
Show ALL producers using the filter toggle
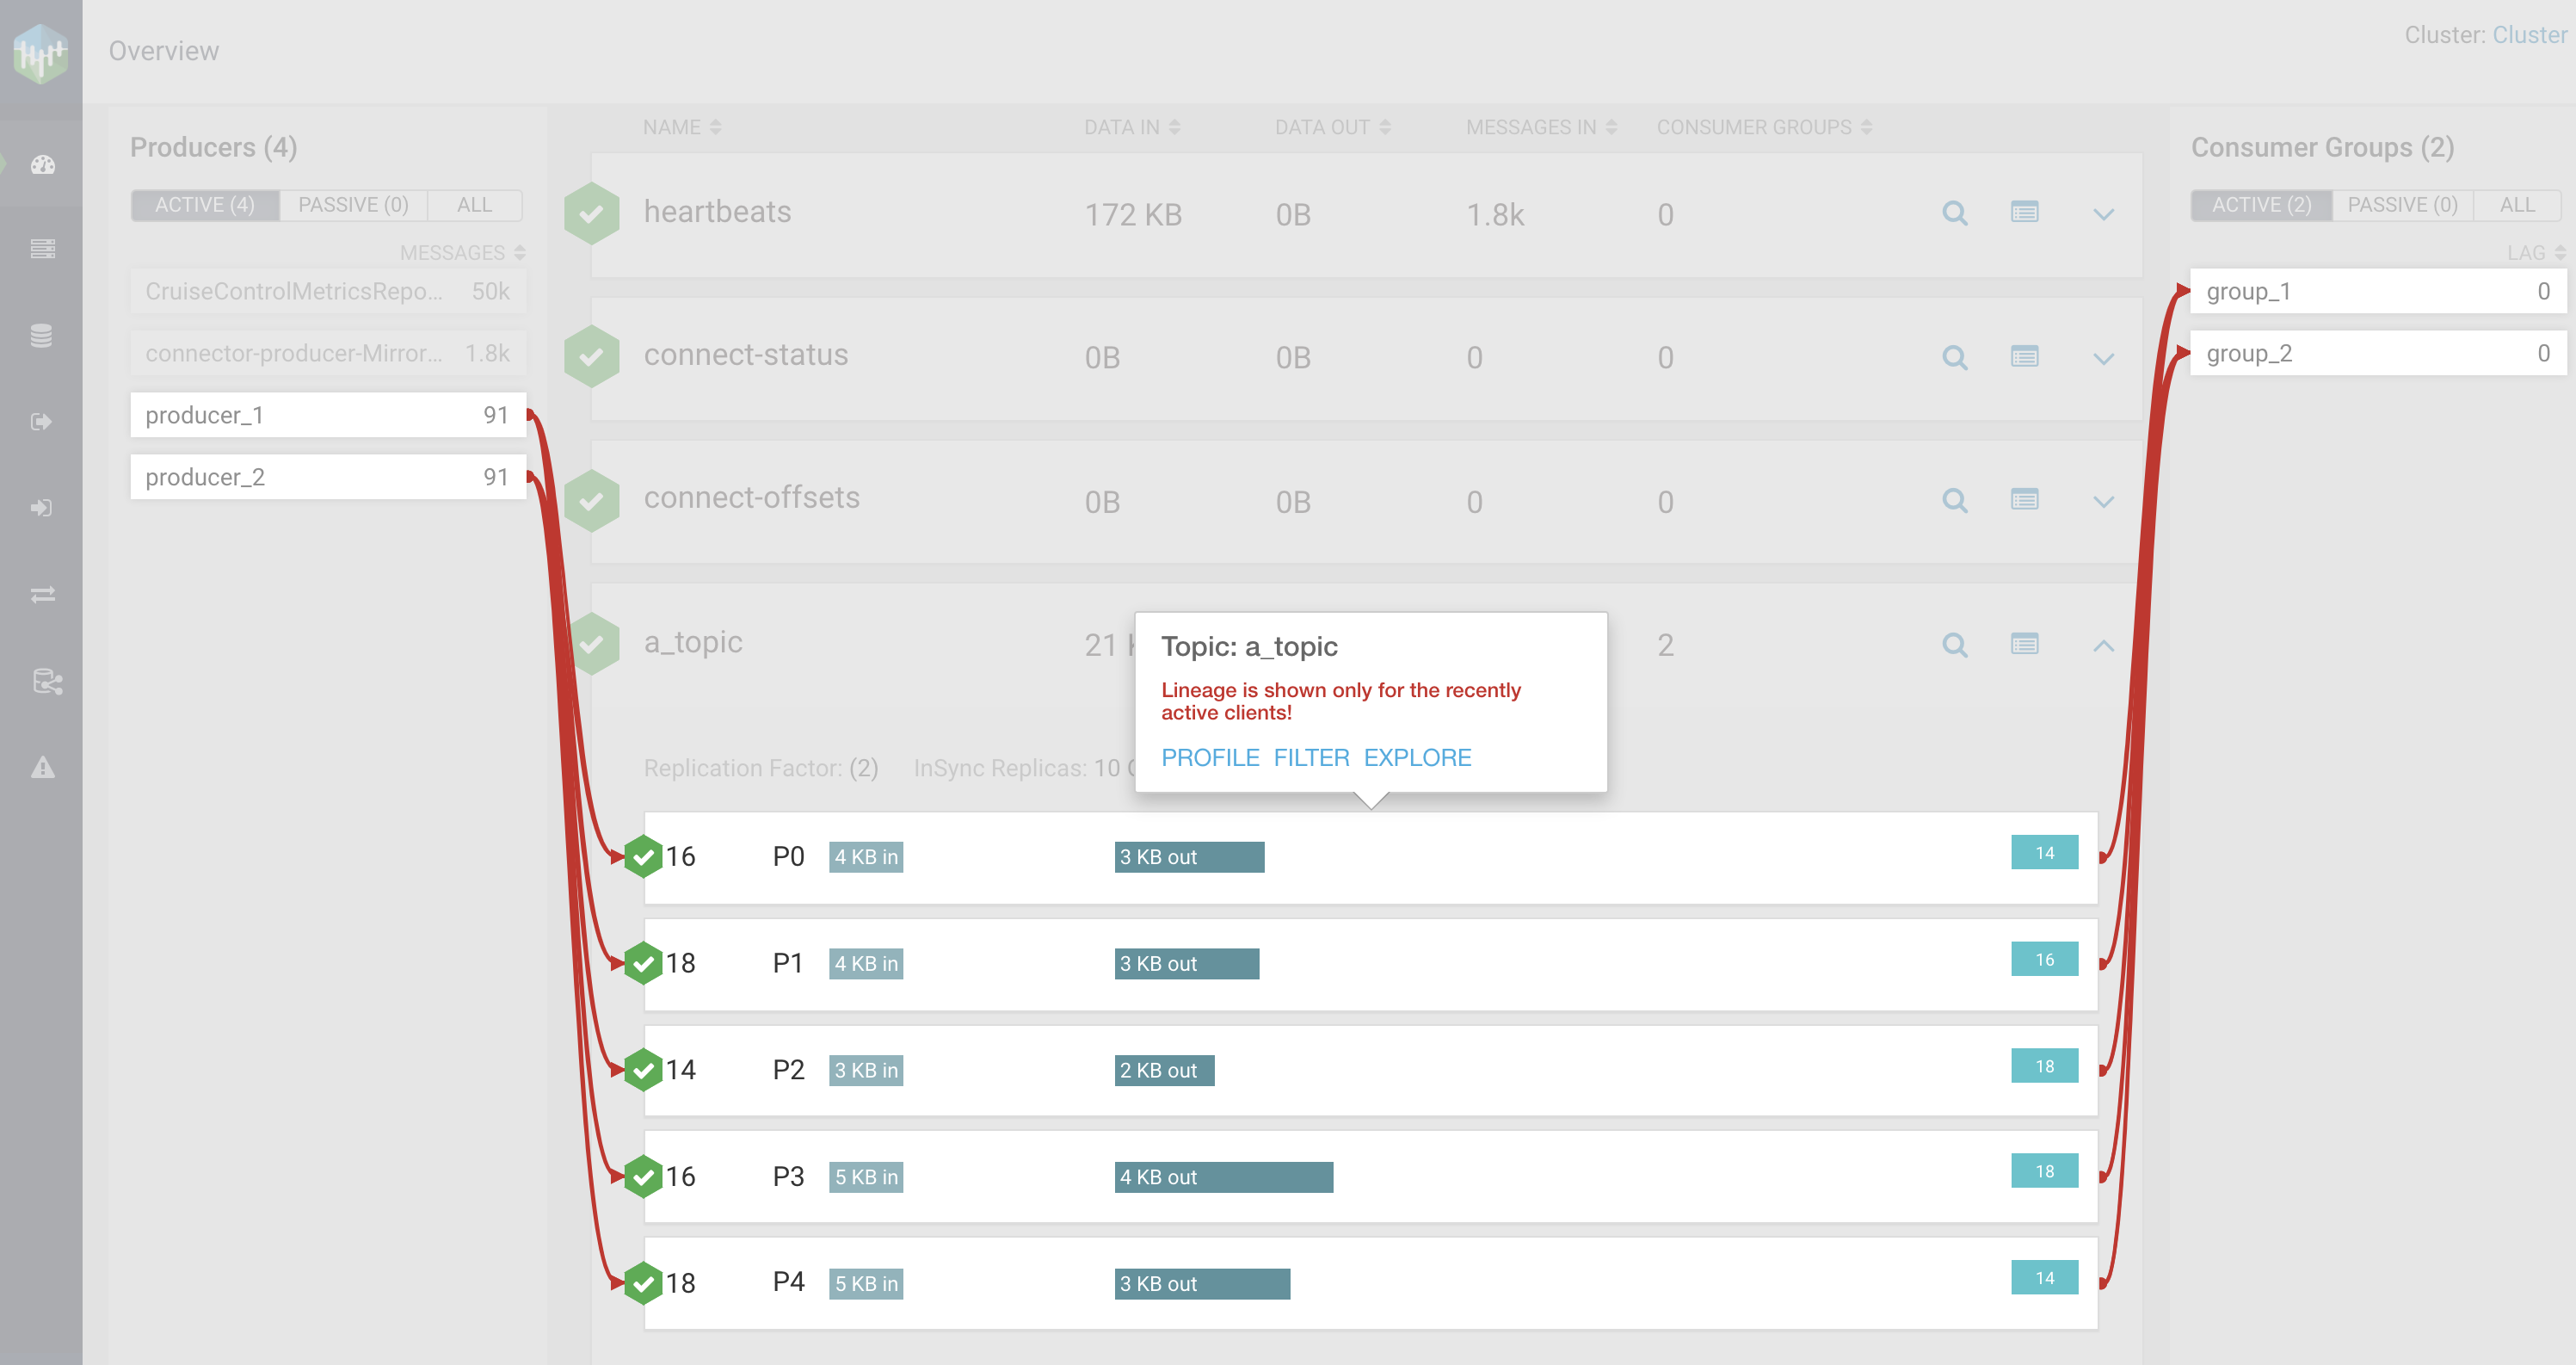(x=474, y=204)
